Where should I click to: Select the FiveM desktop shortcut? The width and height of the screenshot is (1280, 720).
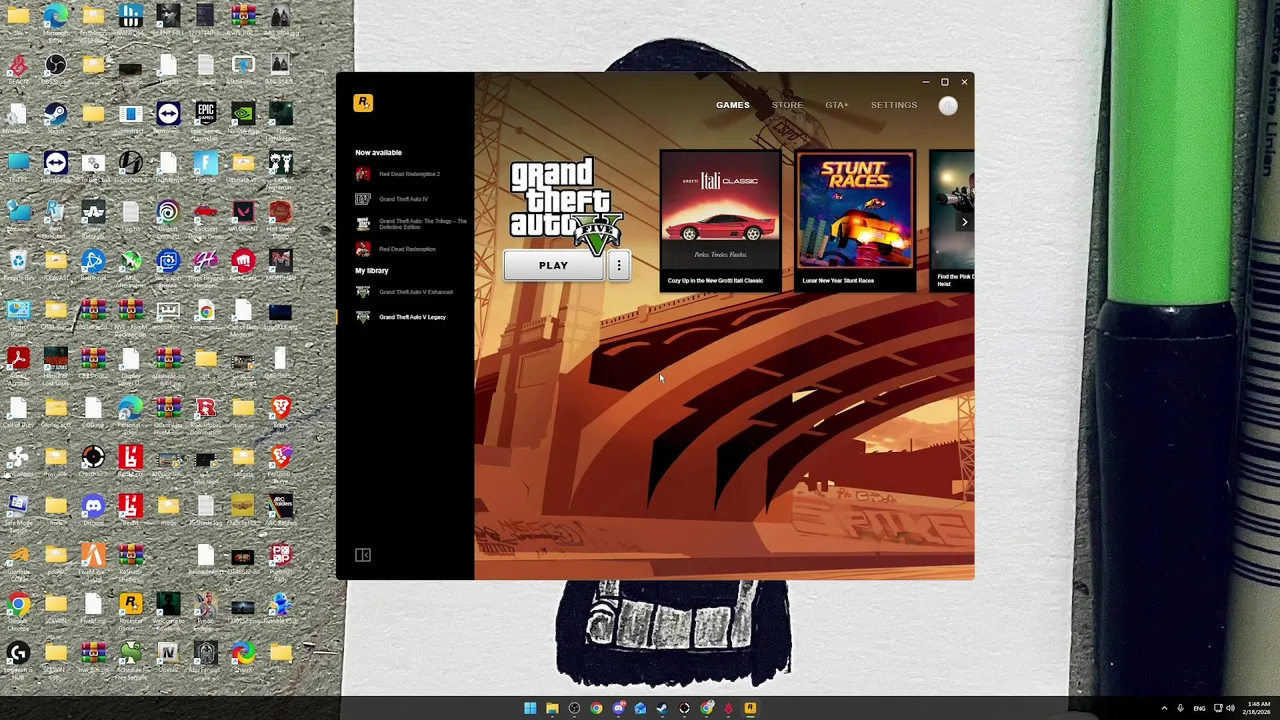pyautogui.click(x=93, y=562)
